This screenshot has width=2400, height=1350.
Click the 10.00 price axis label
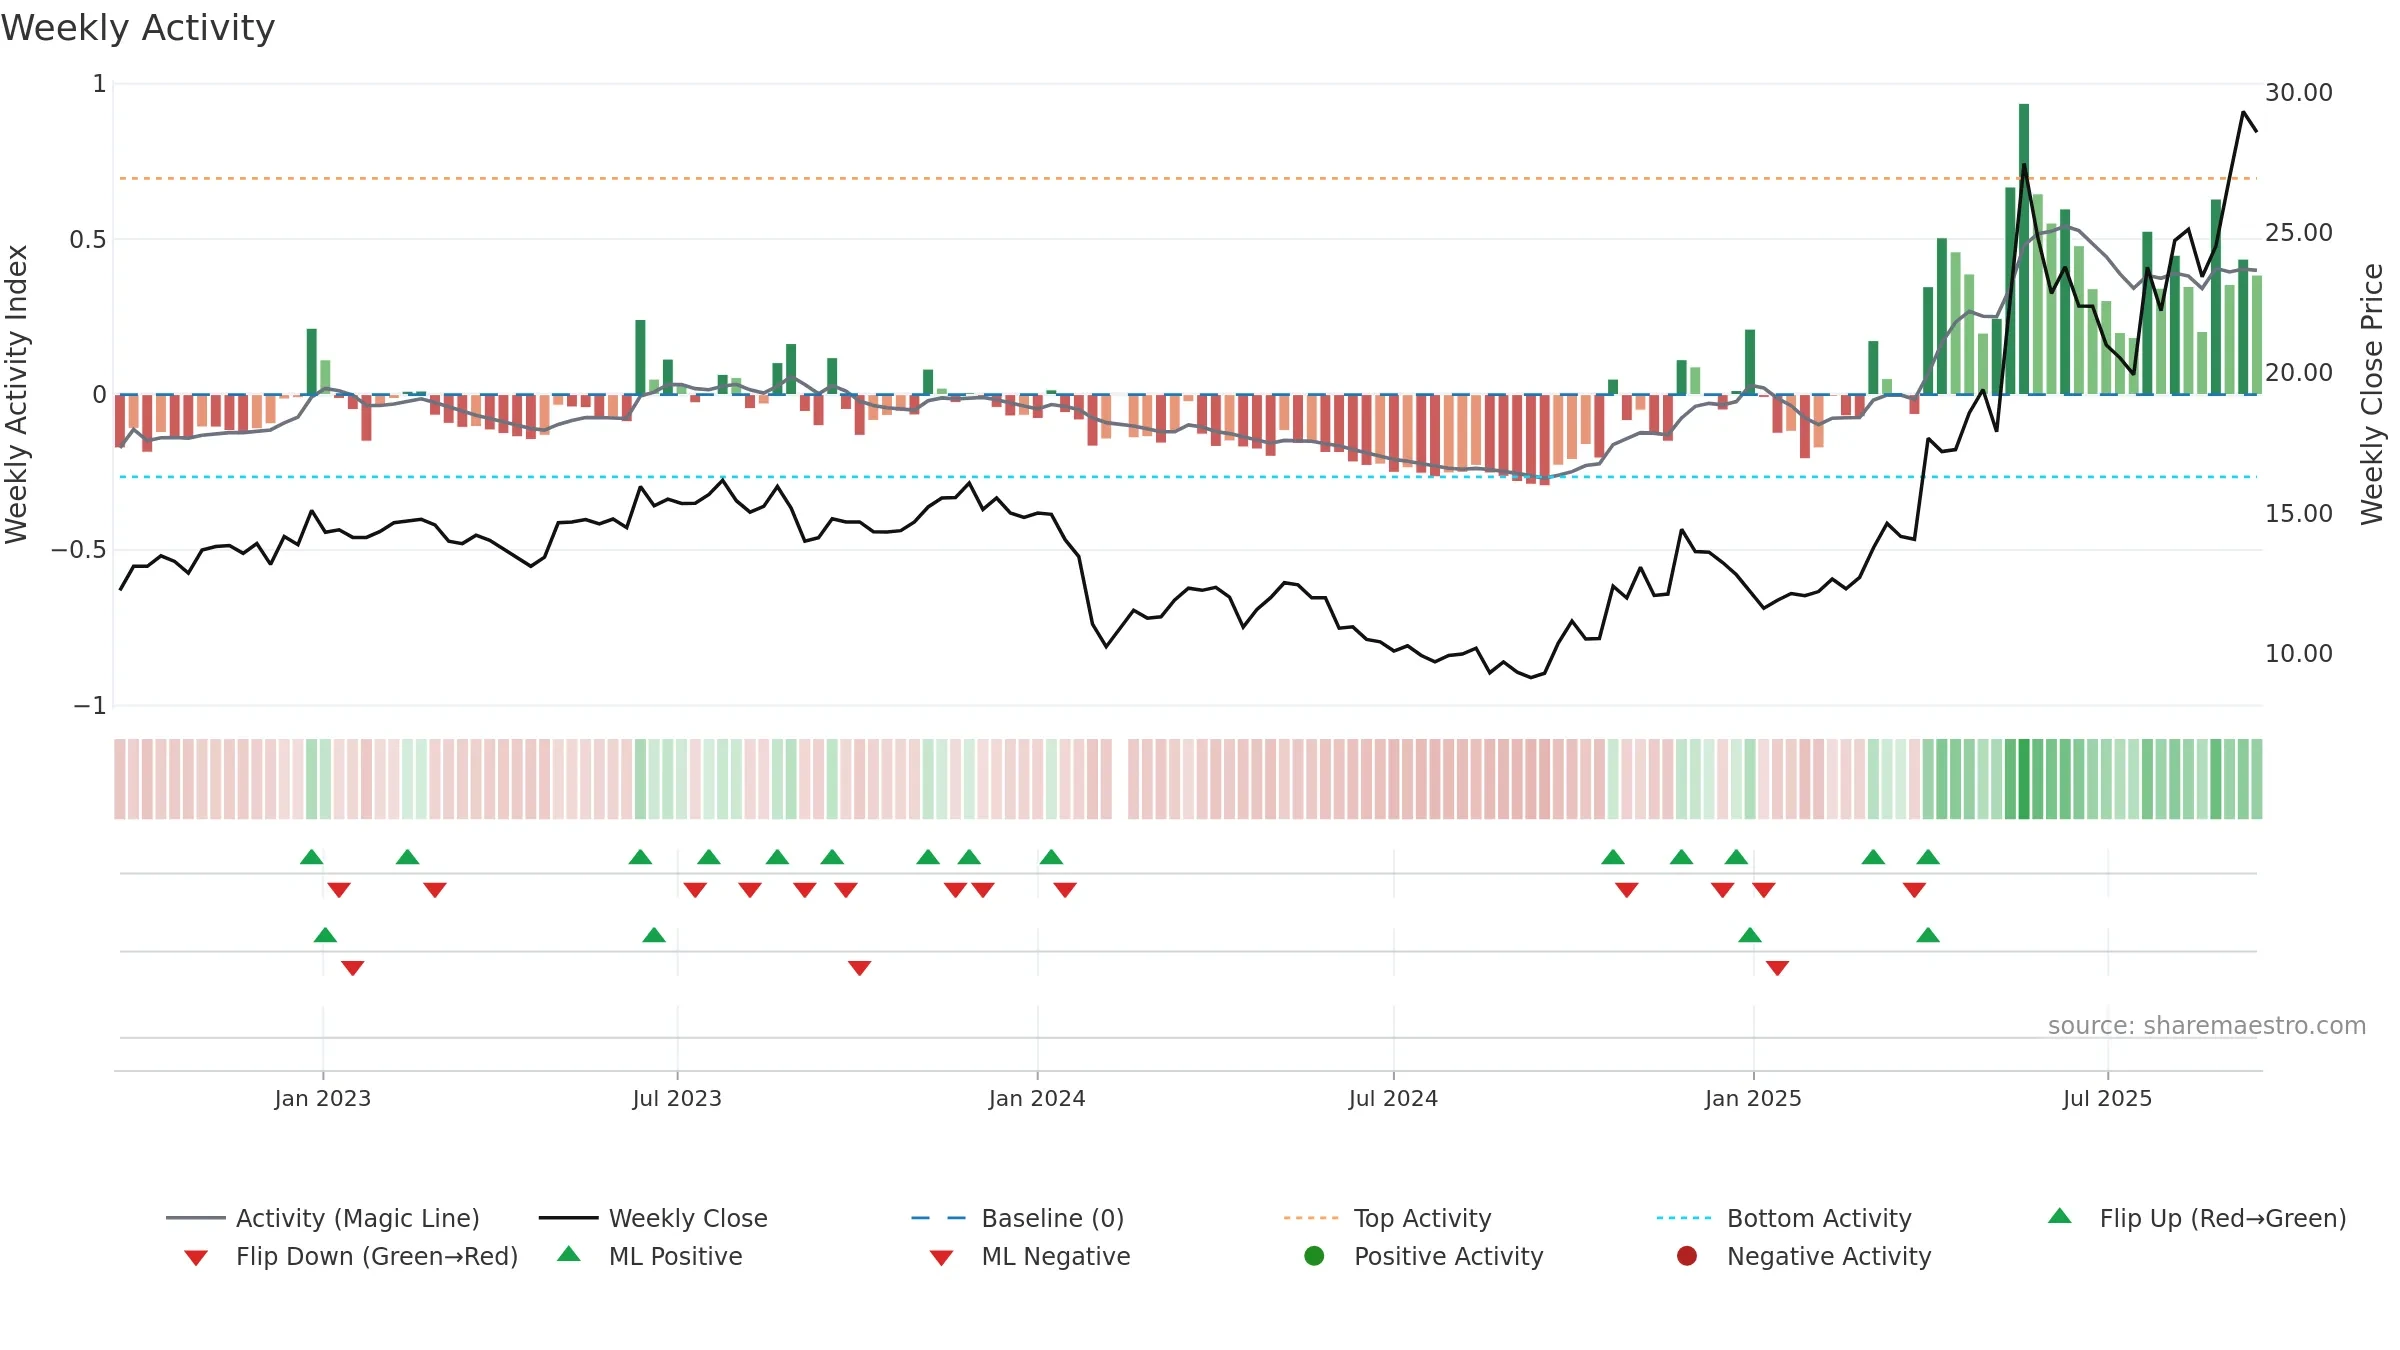pyautogui.click(x=2299, y=653)
